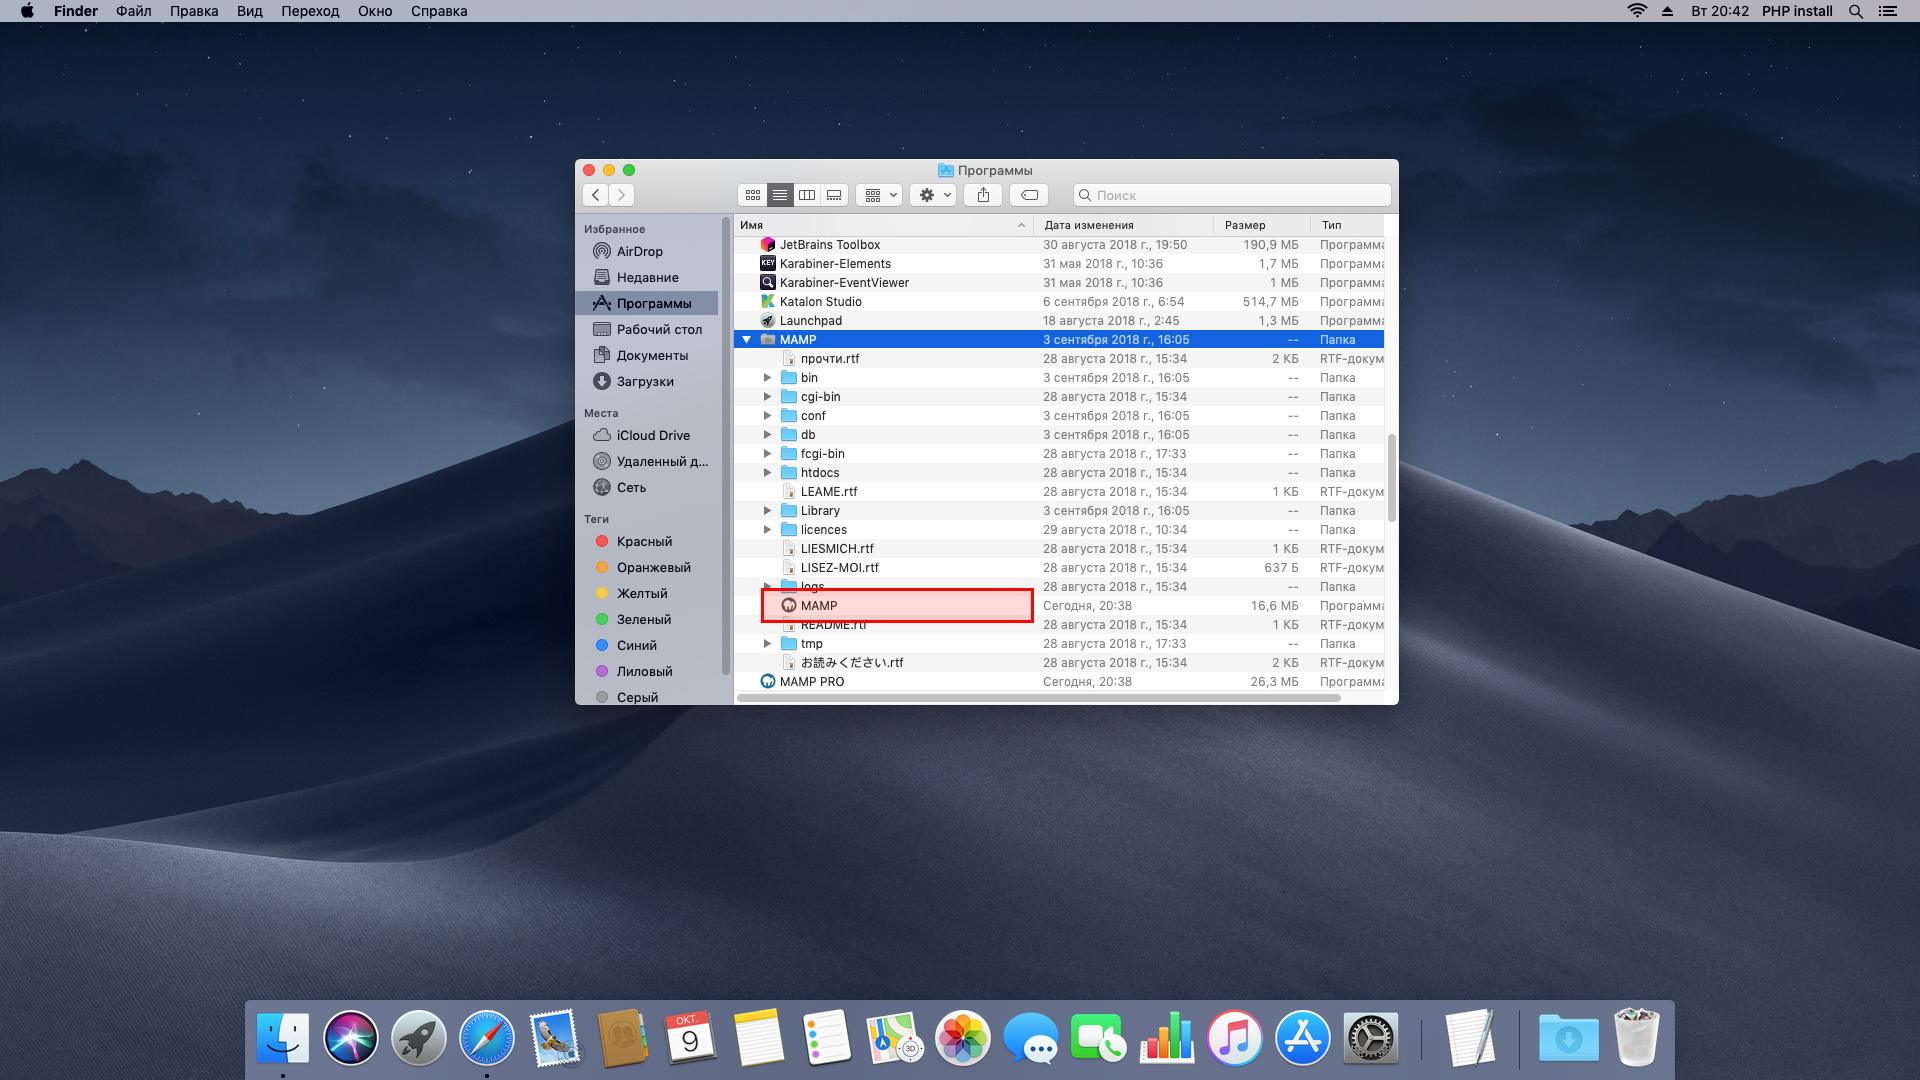
Task: Select the MAMP PRO application
Action: coord(1059,682)
